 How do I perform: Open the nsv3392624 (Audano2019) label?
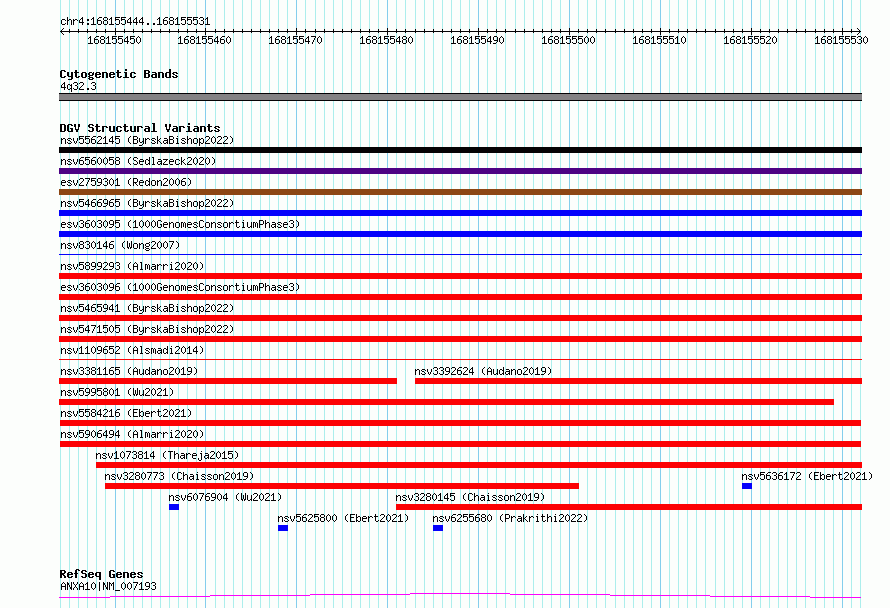click(483, 371)
